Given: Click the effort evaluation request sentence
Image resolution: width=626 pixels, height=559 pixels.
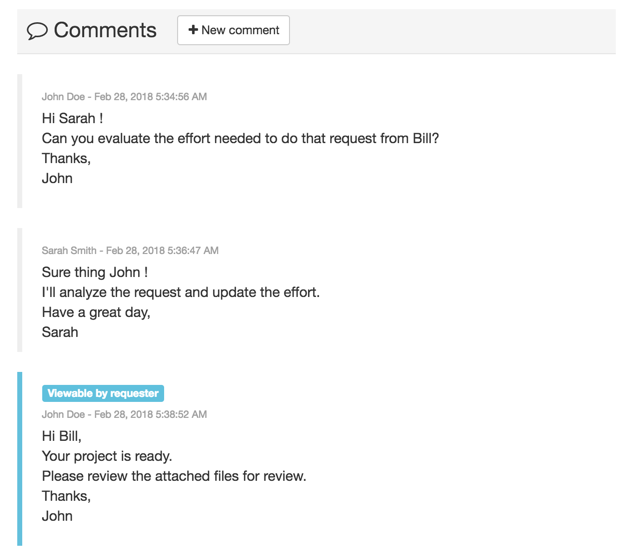Looking at the screenshot, I should [x=240, y=139].
